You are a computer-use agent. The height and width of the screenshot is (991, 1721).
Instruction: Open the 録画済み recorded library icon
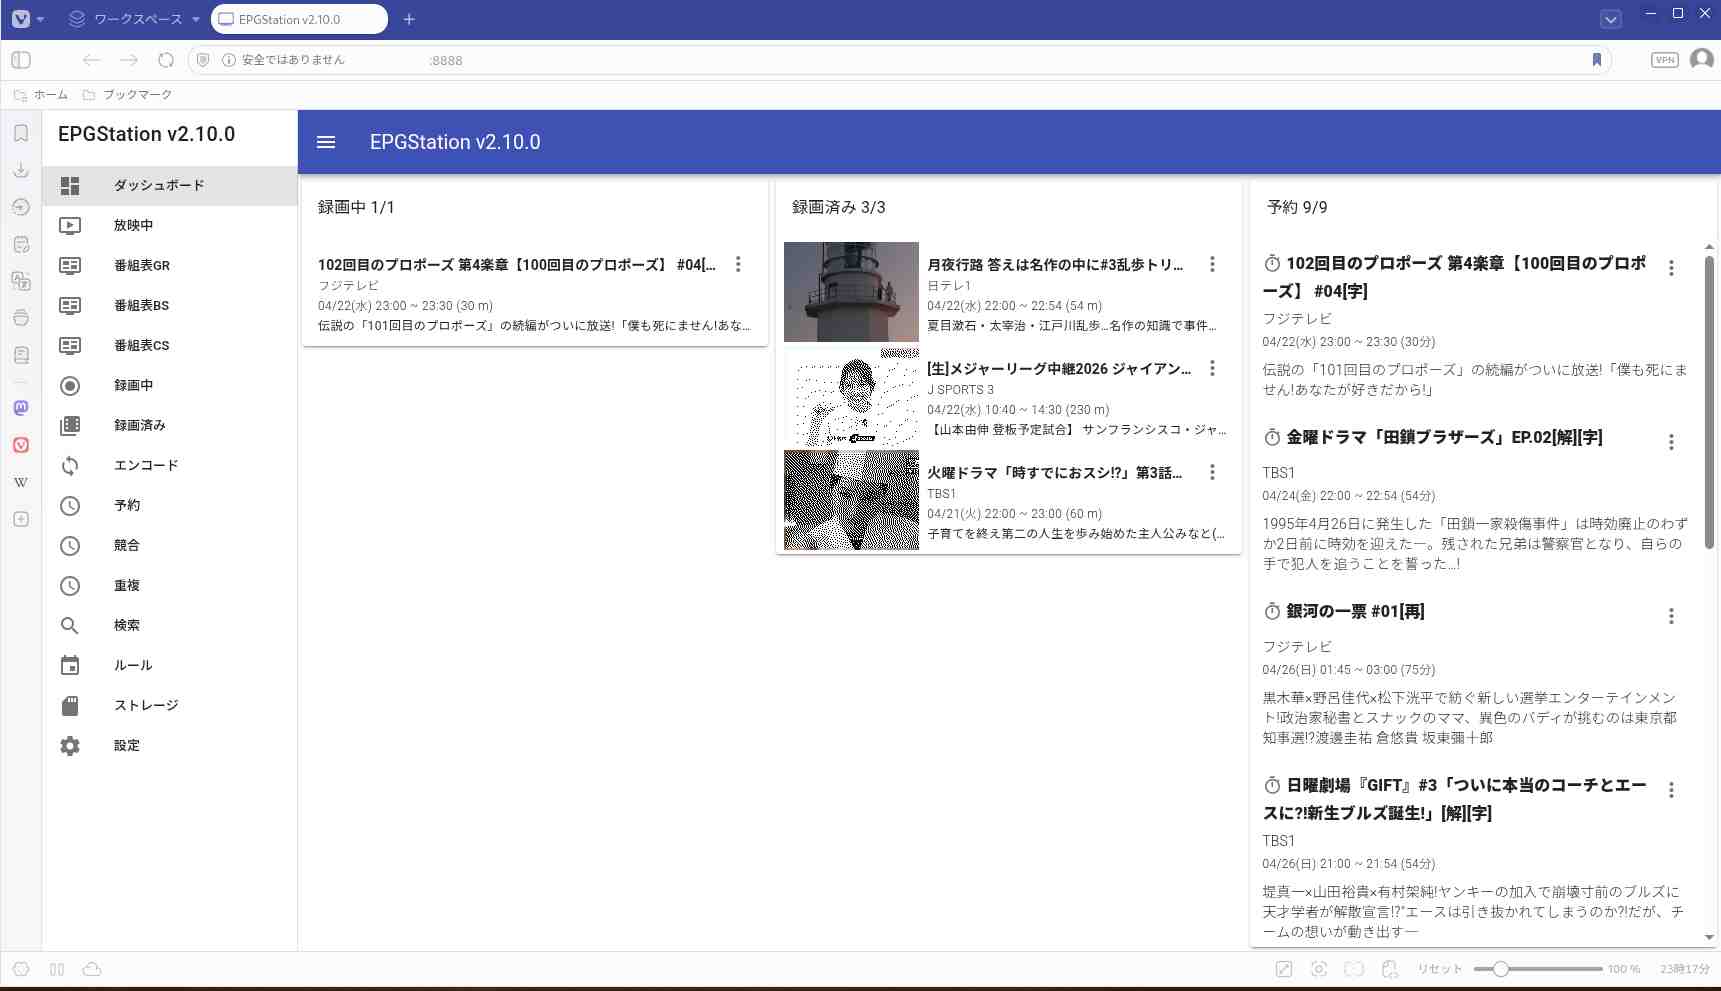click(x=70, y=426)
